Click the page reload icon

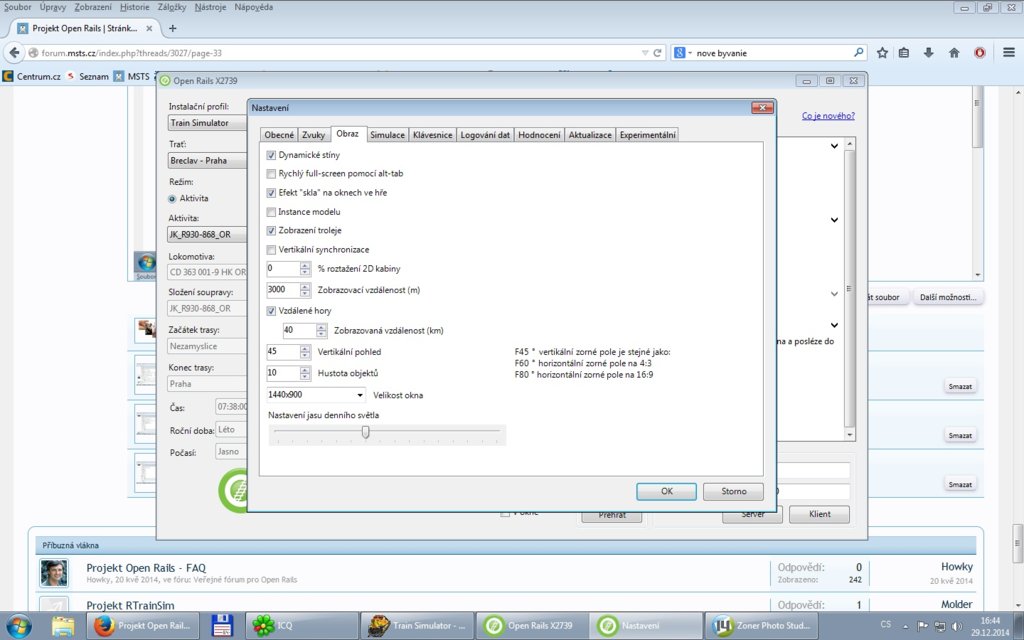(x=657, y=53)
